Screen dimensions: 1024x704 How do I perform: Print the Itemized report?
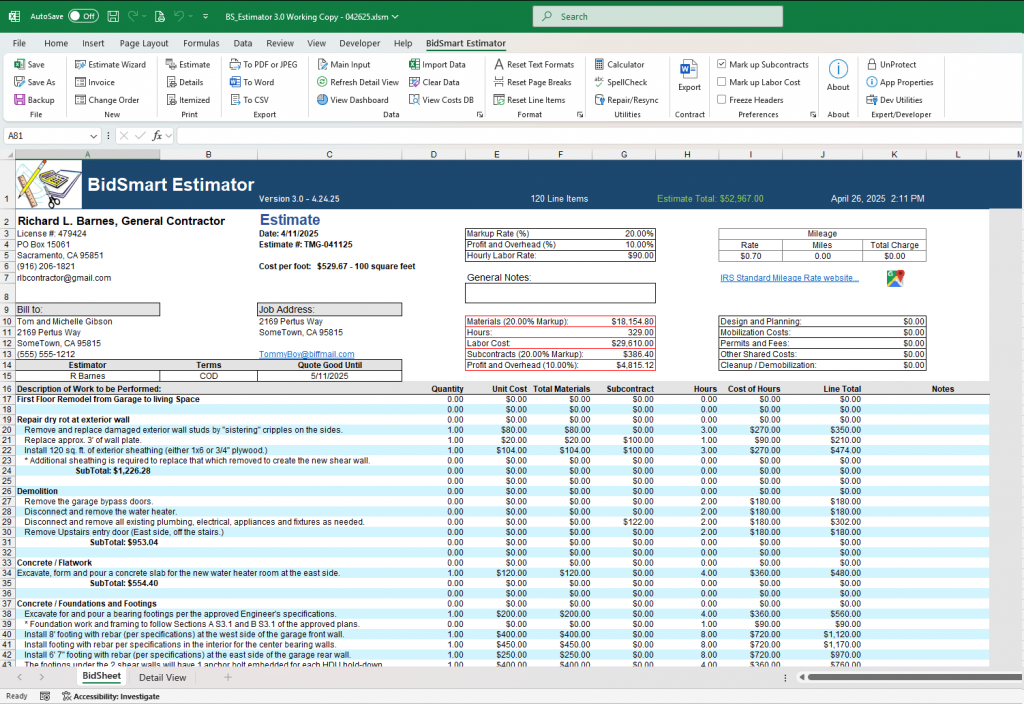pos(188,100)
